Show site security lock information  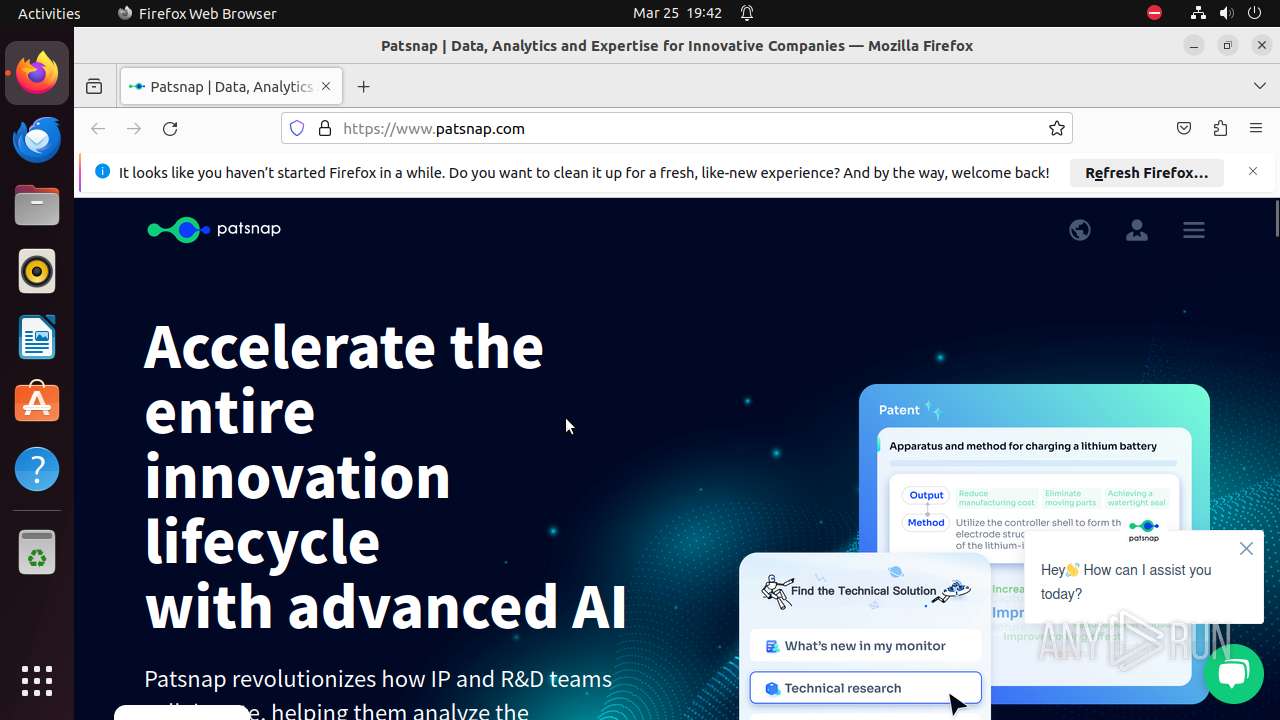(x=324, y=128)
